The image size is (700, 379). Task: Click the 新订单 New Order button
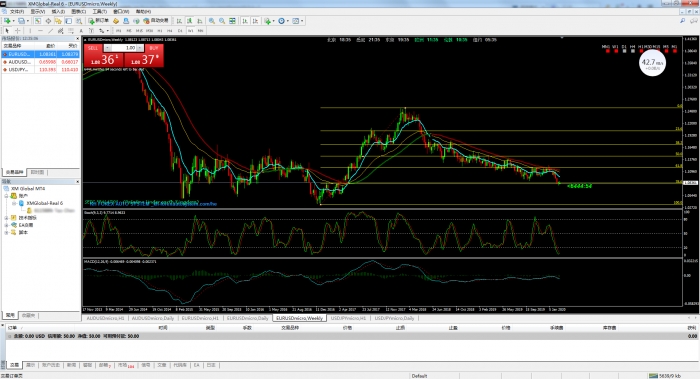tap(99, 21)
